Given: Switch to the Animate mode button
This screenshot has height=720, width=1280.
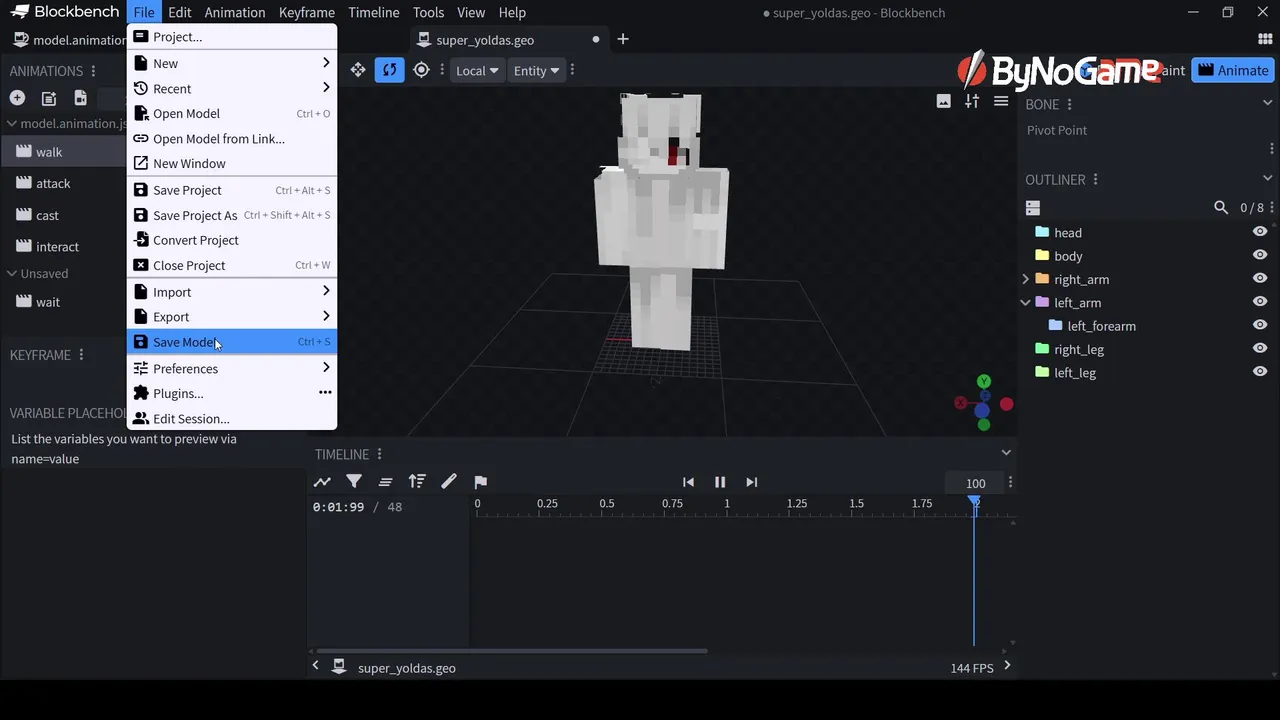Looking at the screenshot, I should point(1233,70).
